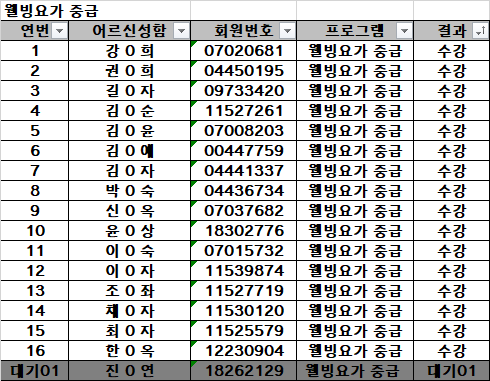Screen dimensions: 490x381
Task: Click name cell 최 0 자
Action: (130, 331)
